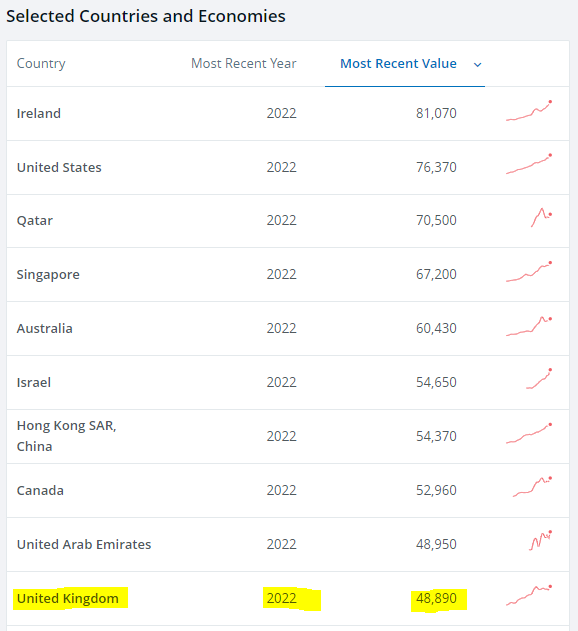The height and width of the screenshot is (631, 578).
Task: Open Ireland's sparkline trend chart
Action: (x=529, y=111)
